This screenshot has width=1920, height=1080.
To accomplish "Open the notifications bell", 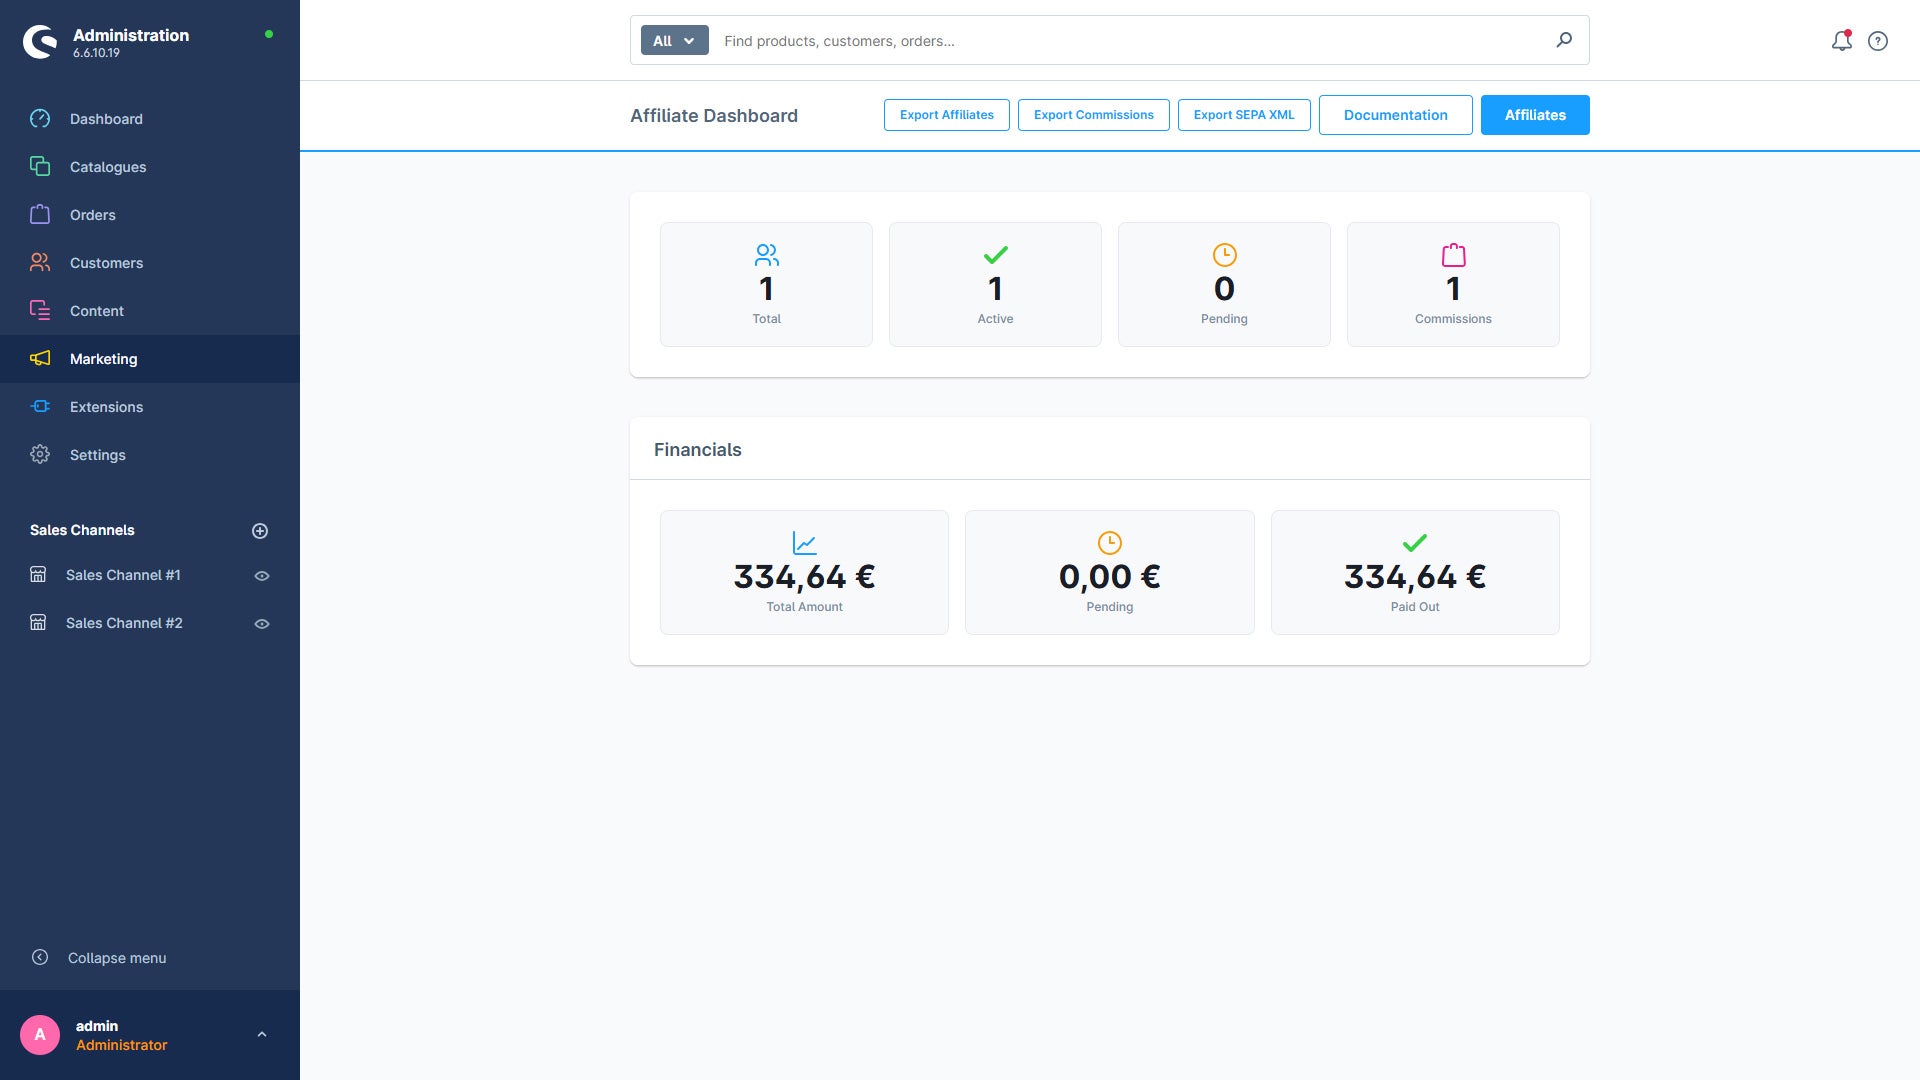I will coord(1841,41).
